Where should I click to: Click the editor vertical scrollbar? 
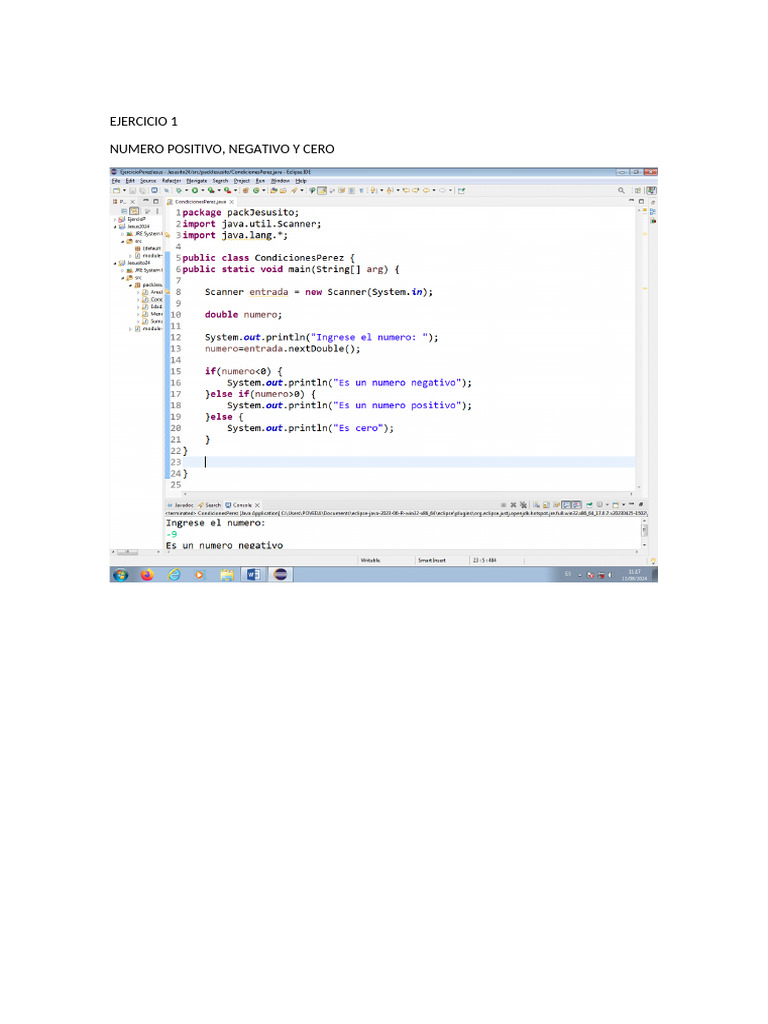[x=639, y=349]
